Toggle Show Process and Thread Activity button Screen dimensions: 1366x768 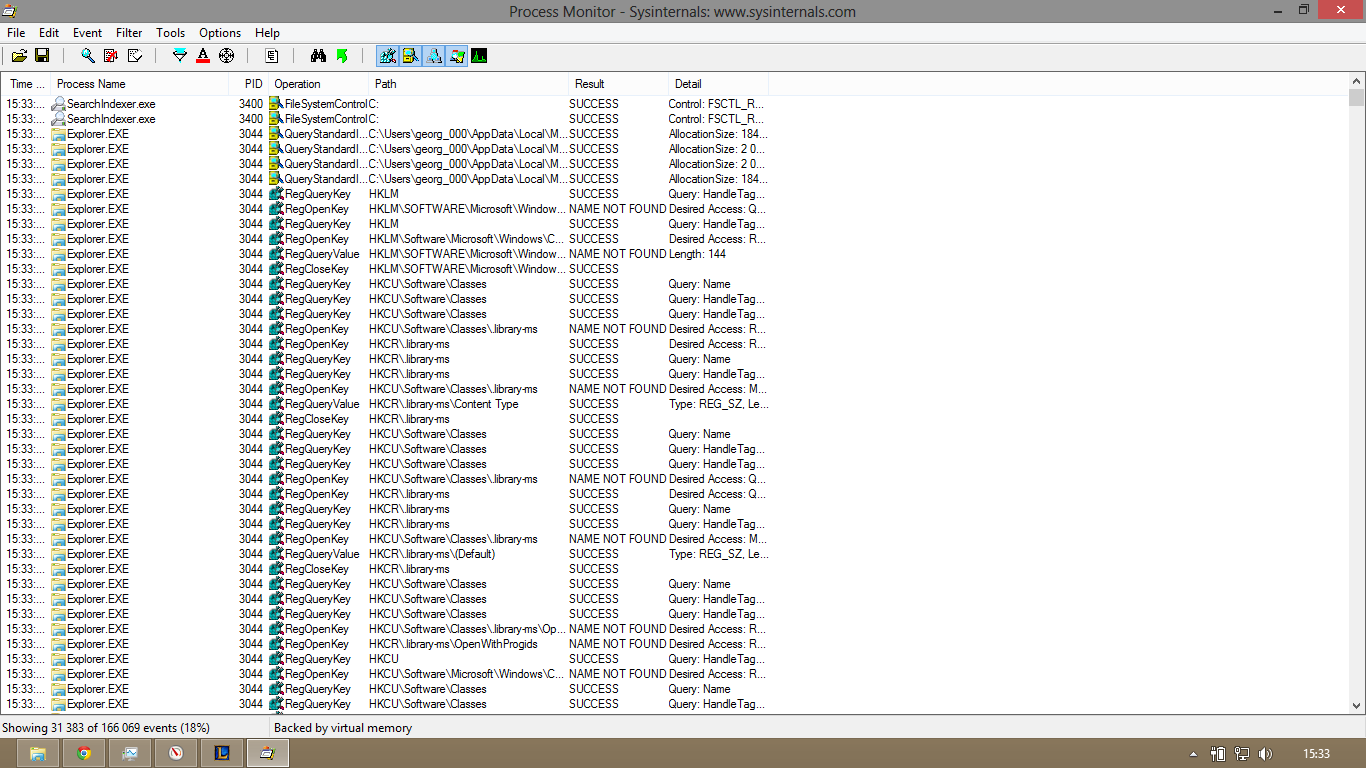pyautogui.click(x=457, y=56)
